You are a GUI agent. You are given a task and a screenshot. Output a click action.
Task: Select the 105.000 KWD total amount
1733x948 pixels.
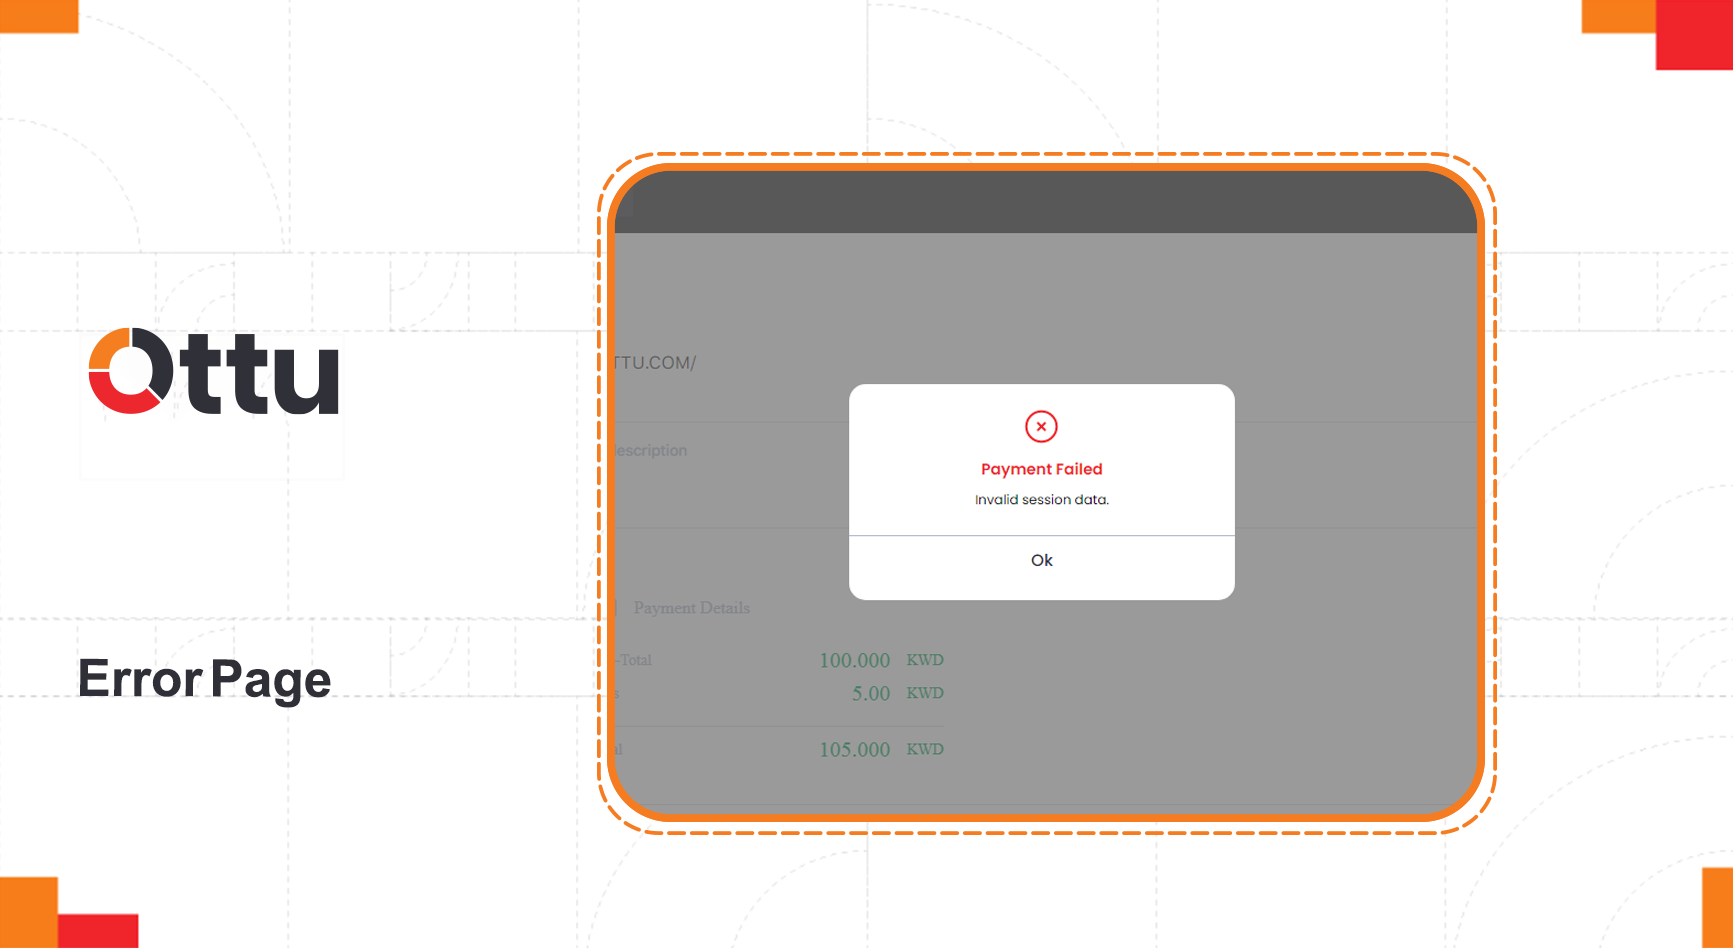pos(855,748)
